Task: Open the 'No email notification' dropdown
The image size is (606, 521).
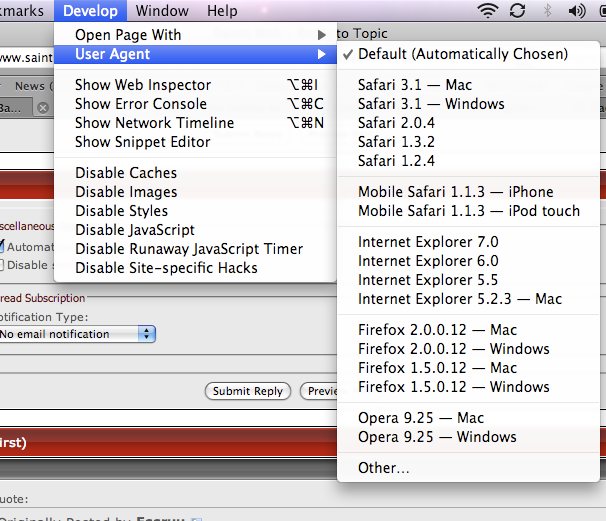Action: (77, 334)
